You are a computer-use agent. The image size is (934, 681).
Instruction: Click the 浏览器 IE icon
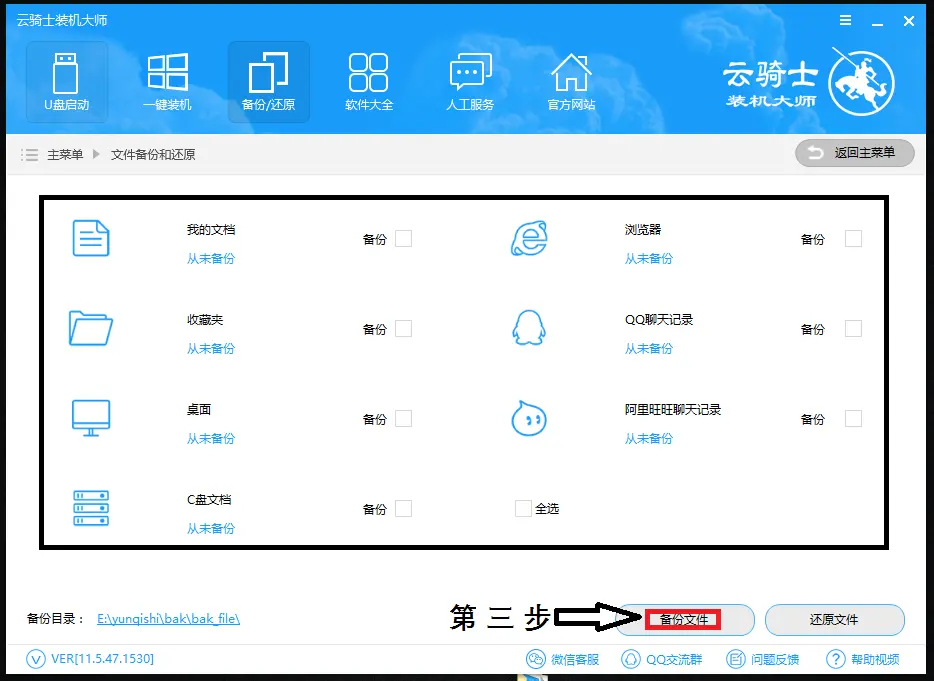coord(529,238)
